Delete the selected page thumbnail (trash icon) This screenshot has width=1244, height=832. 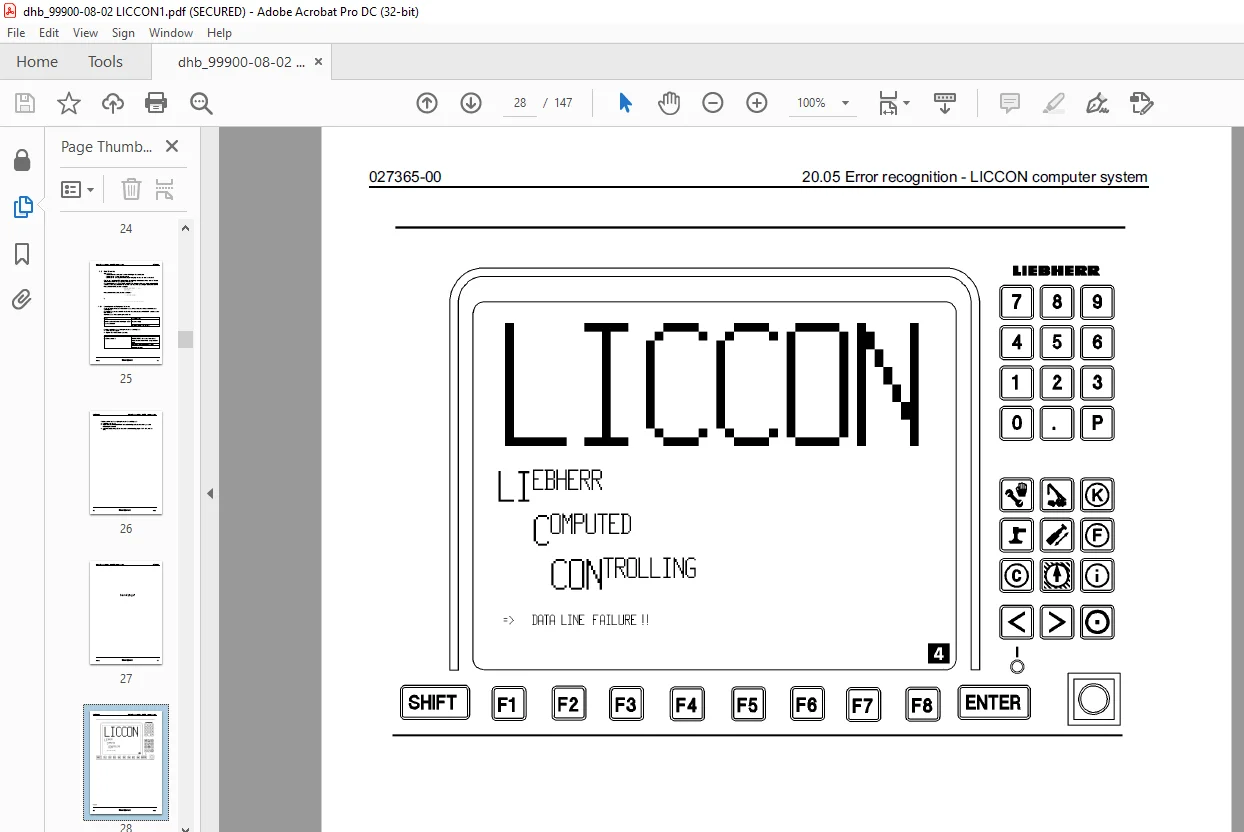(x=131, y=189)
